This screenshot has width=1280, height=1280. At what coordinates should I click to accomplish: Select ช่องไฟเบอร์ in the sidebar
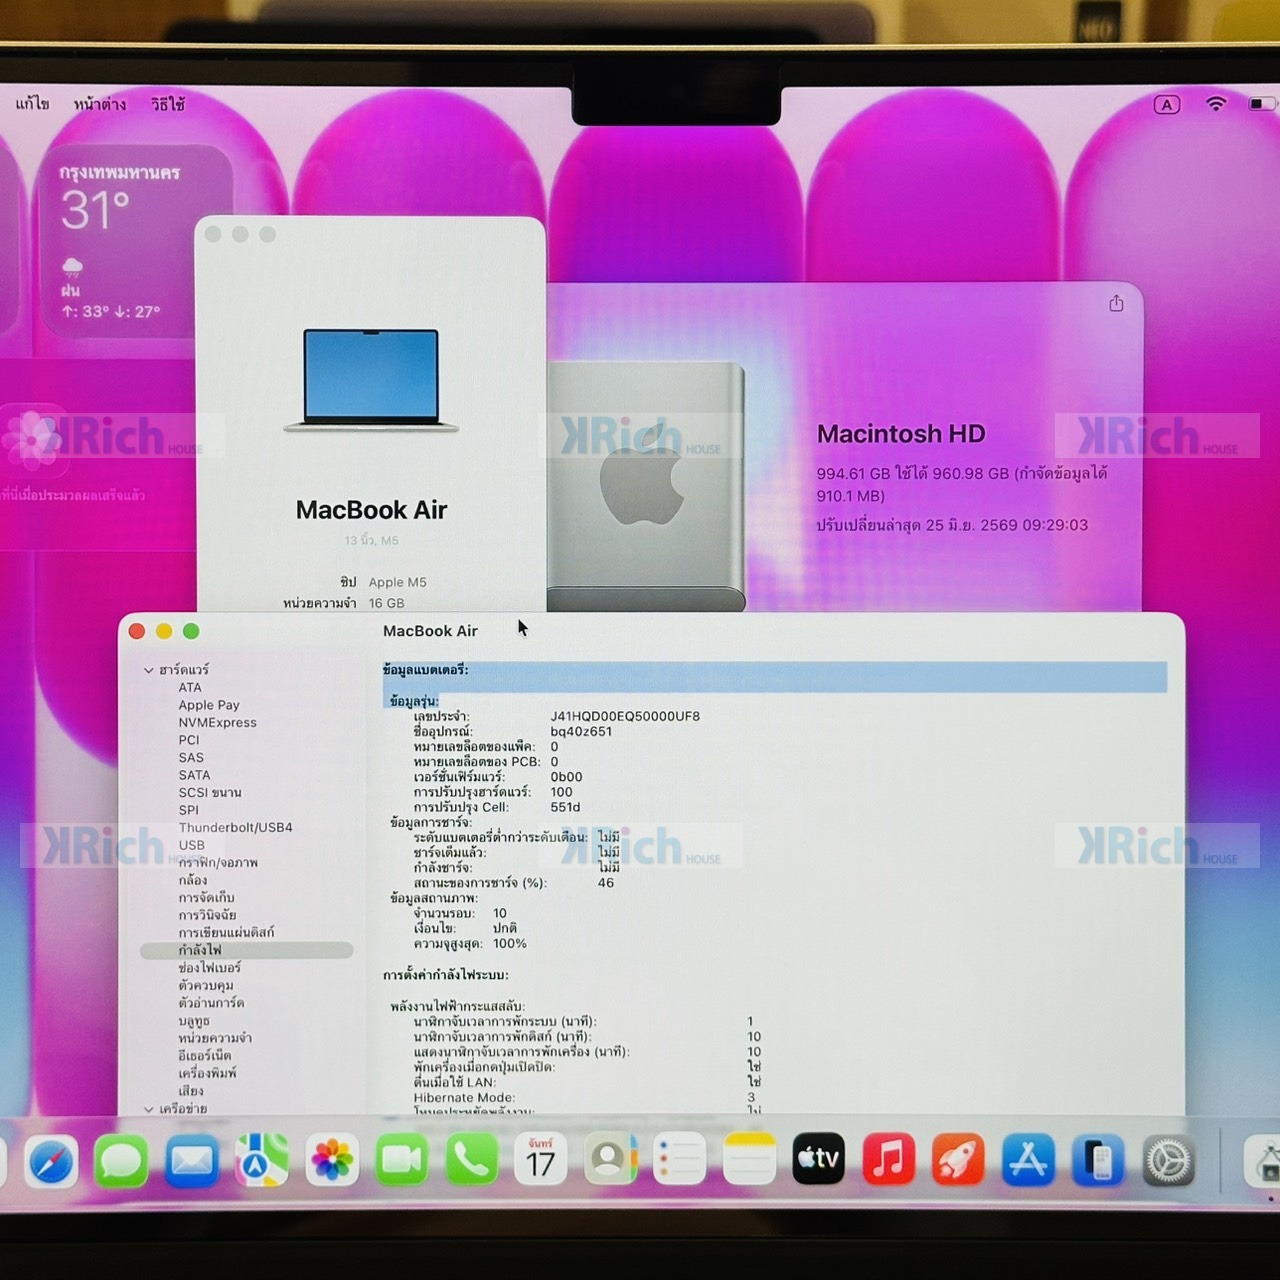[x=209, y=968]
